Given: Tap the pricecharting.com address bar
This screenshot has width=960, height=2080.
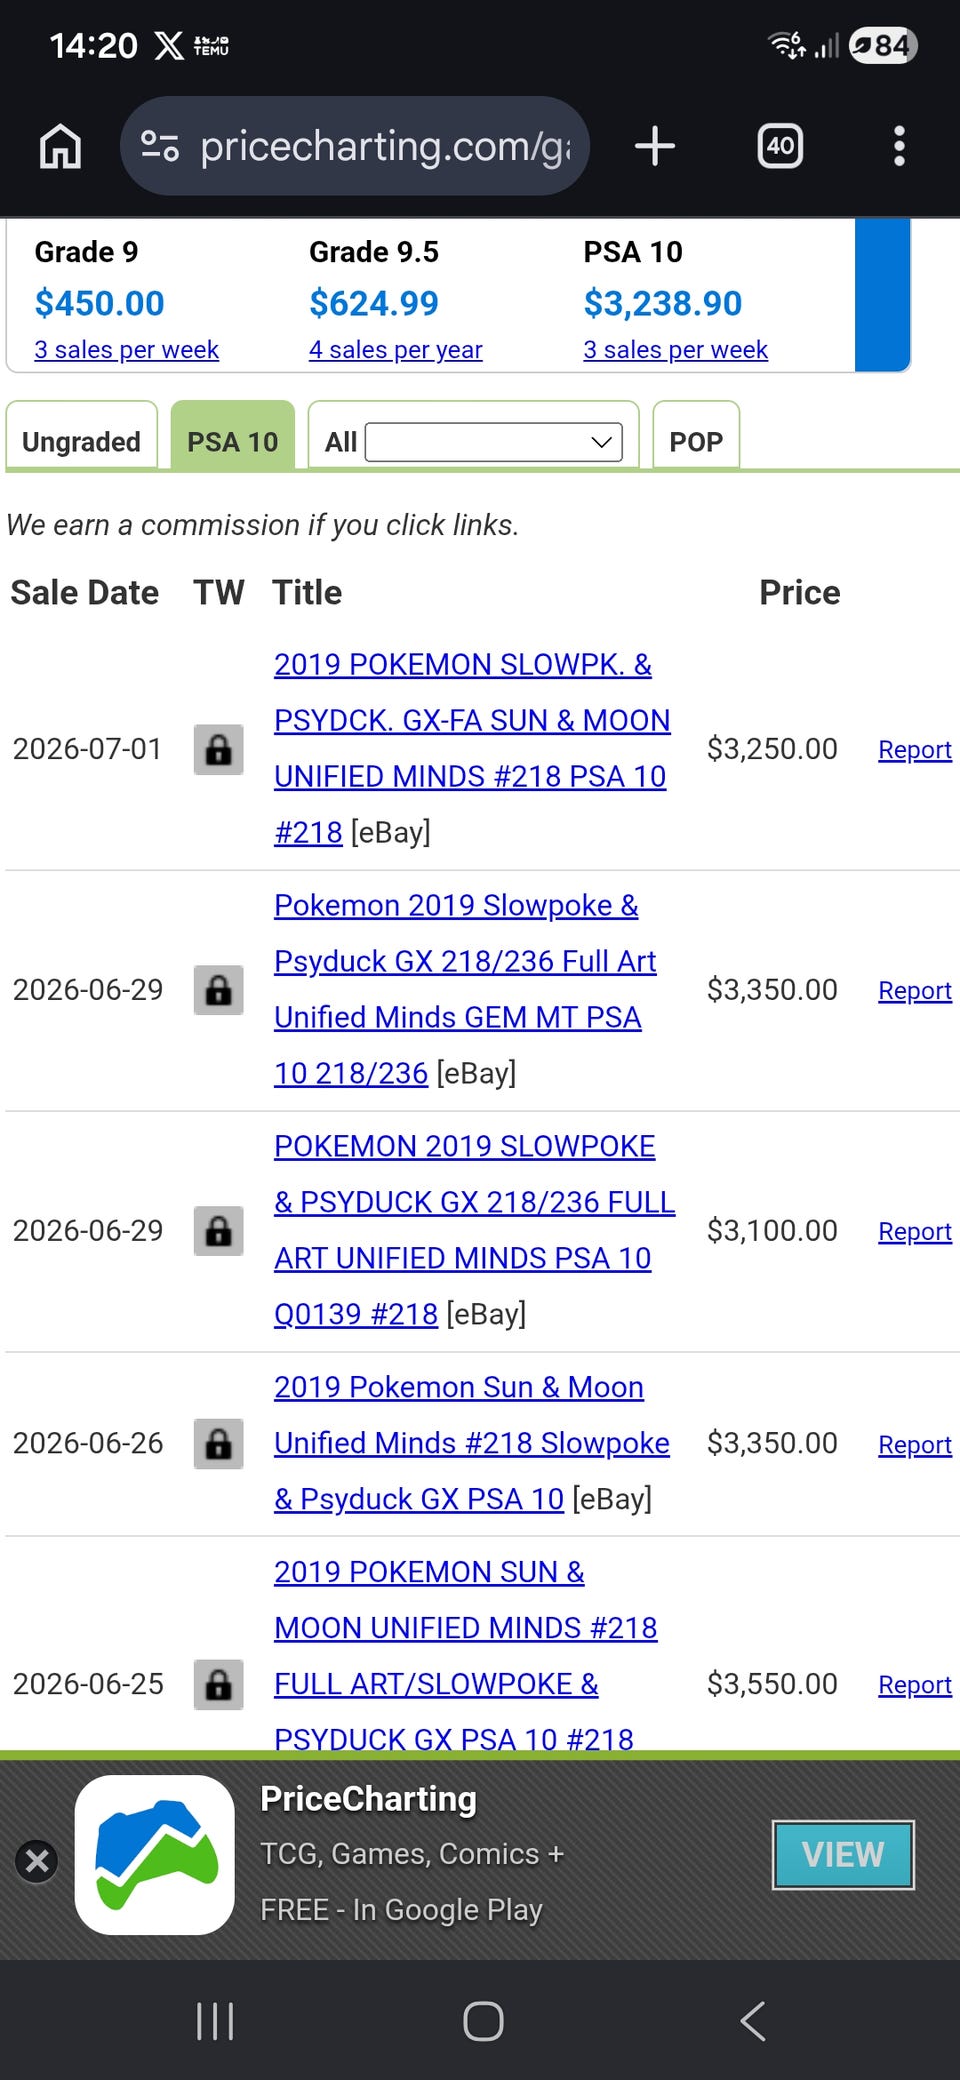Looking at the screenshot, I should pyautogui.click(x=355, y=146).
